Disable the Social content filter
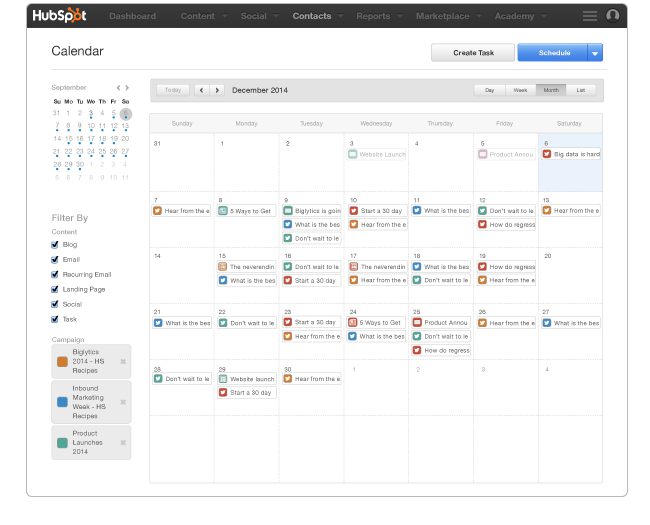 point(55,304)
